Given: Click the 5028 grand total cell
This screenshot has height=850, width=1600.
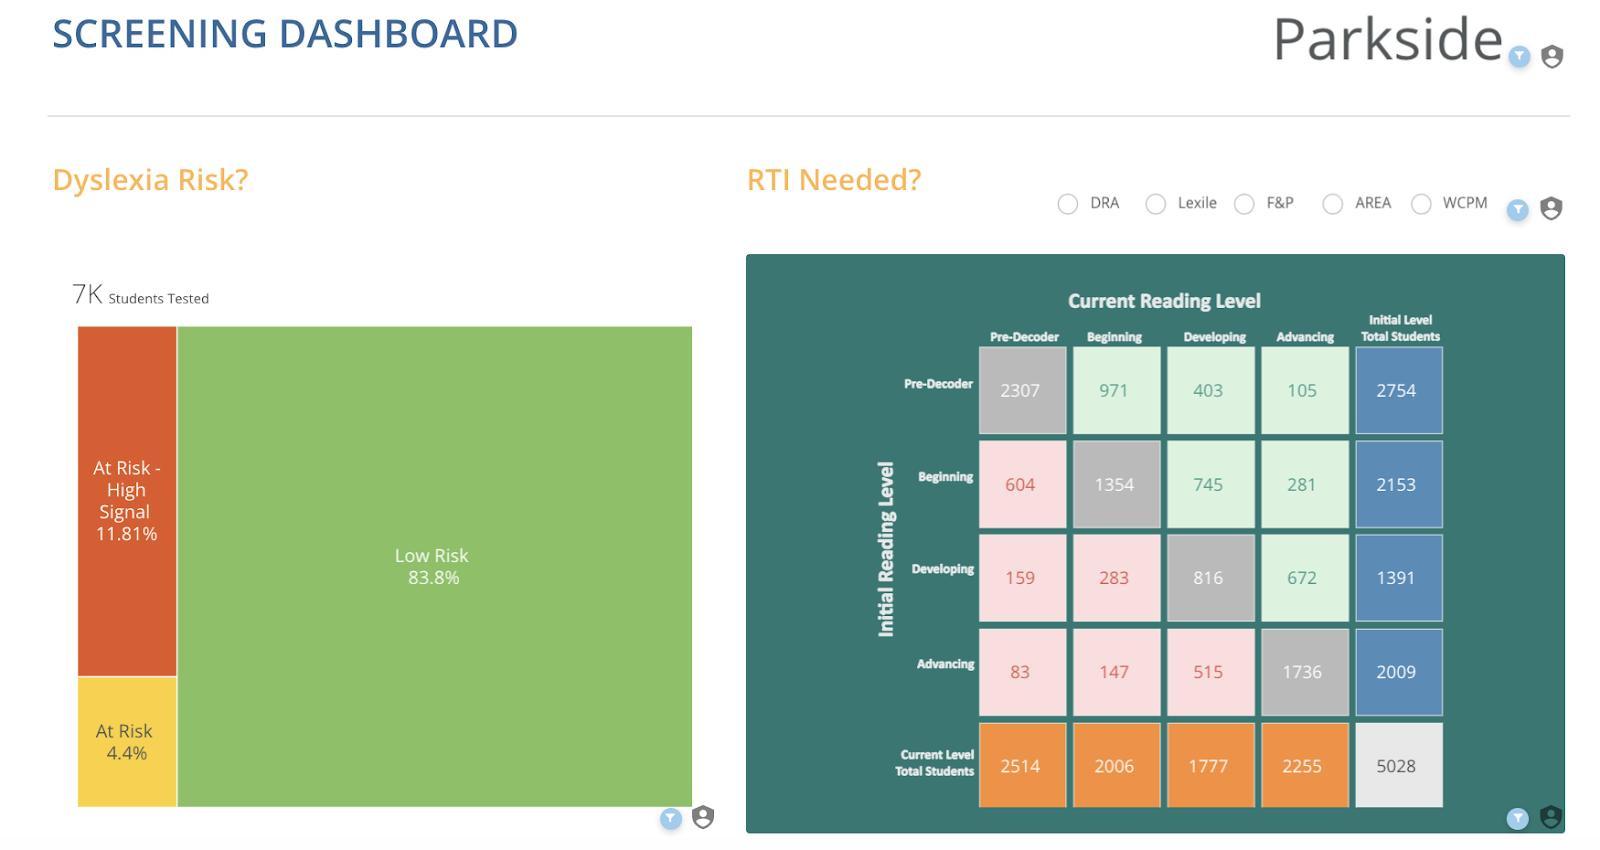Looking at the screenshot, I should [x=1398, y=765].
